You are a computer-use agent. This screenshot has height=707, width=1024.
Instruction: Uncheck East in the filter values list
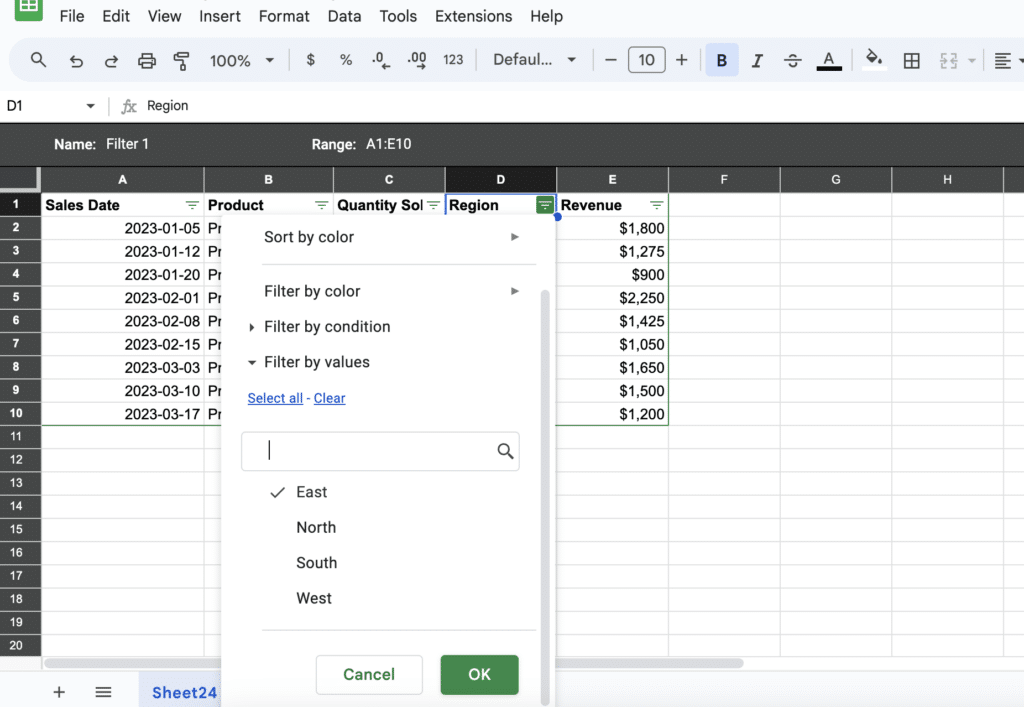pyautogui.click(x=310, y=492)
